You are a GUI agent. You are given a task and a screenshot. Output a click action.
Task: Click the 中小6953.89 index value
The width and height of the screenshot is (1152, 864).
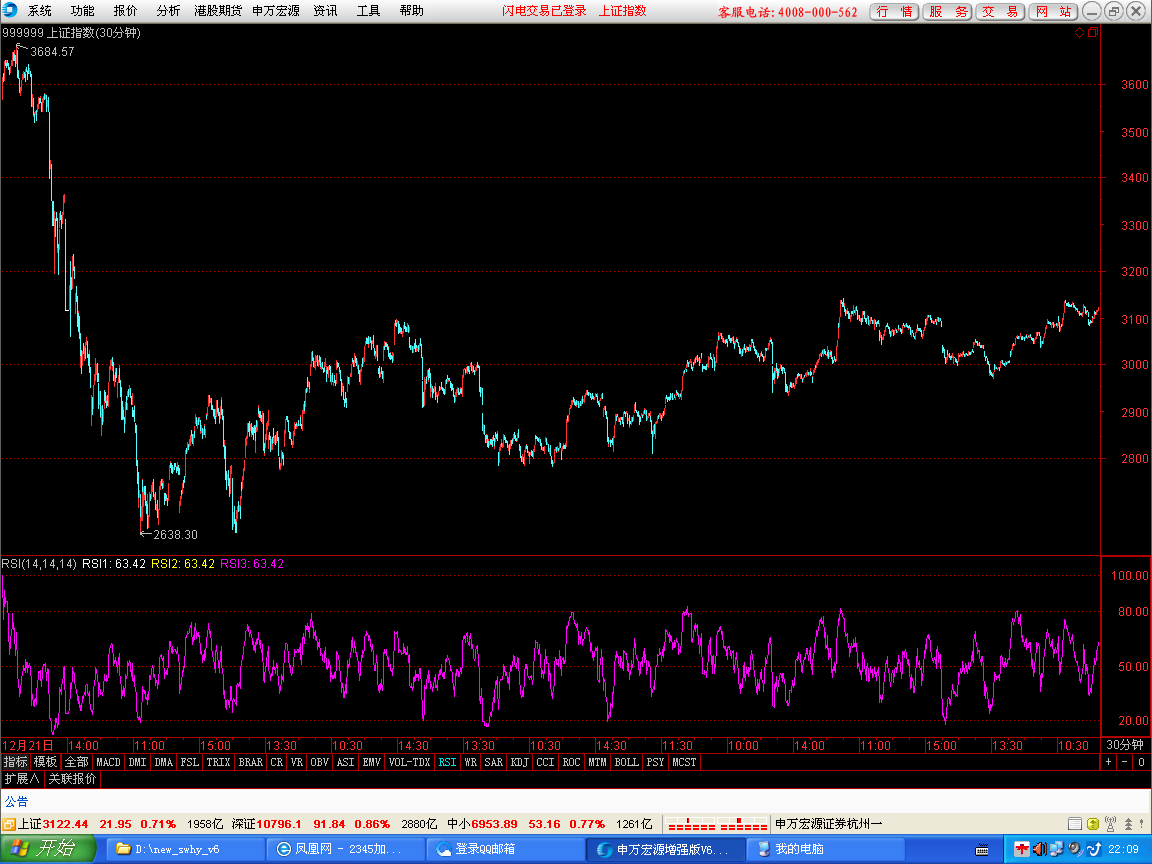[482, 824]
